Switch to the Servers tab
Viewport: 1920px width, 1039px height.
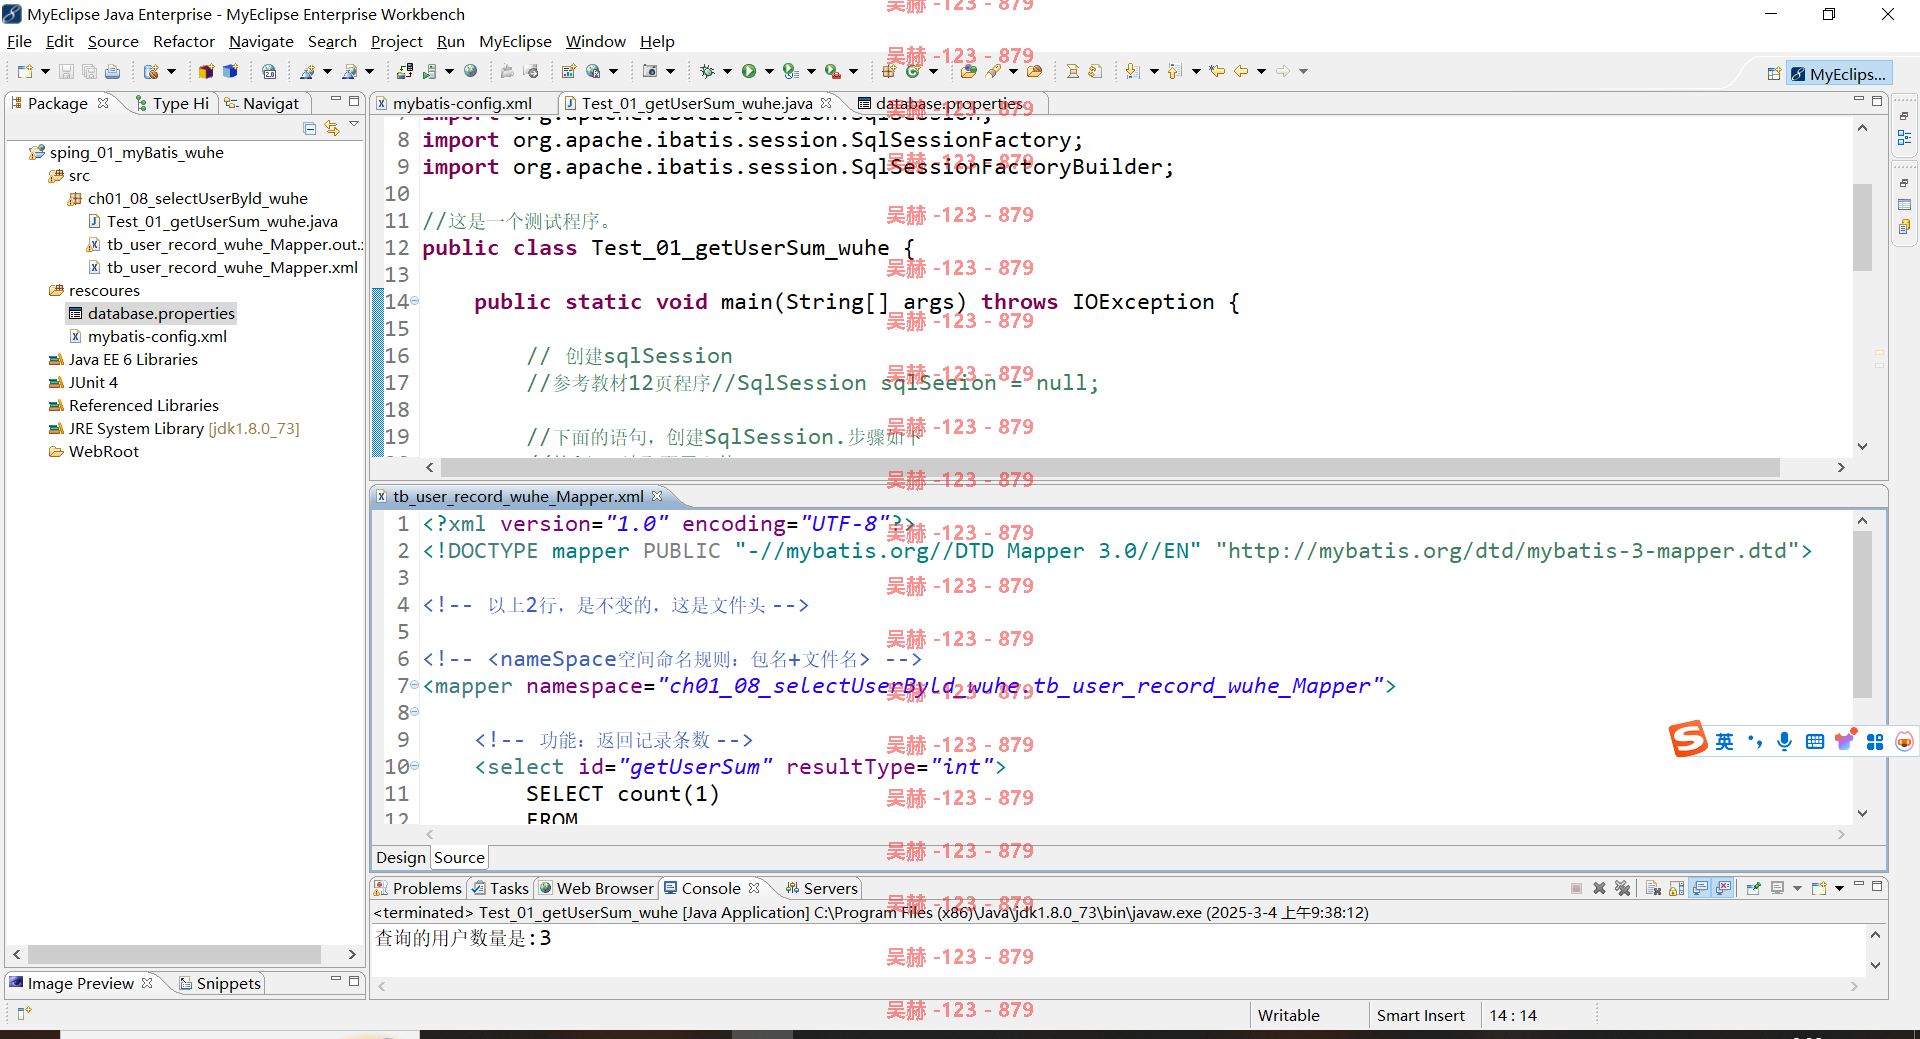tap(821, 888)
